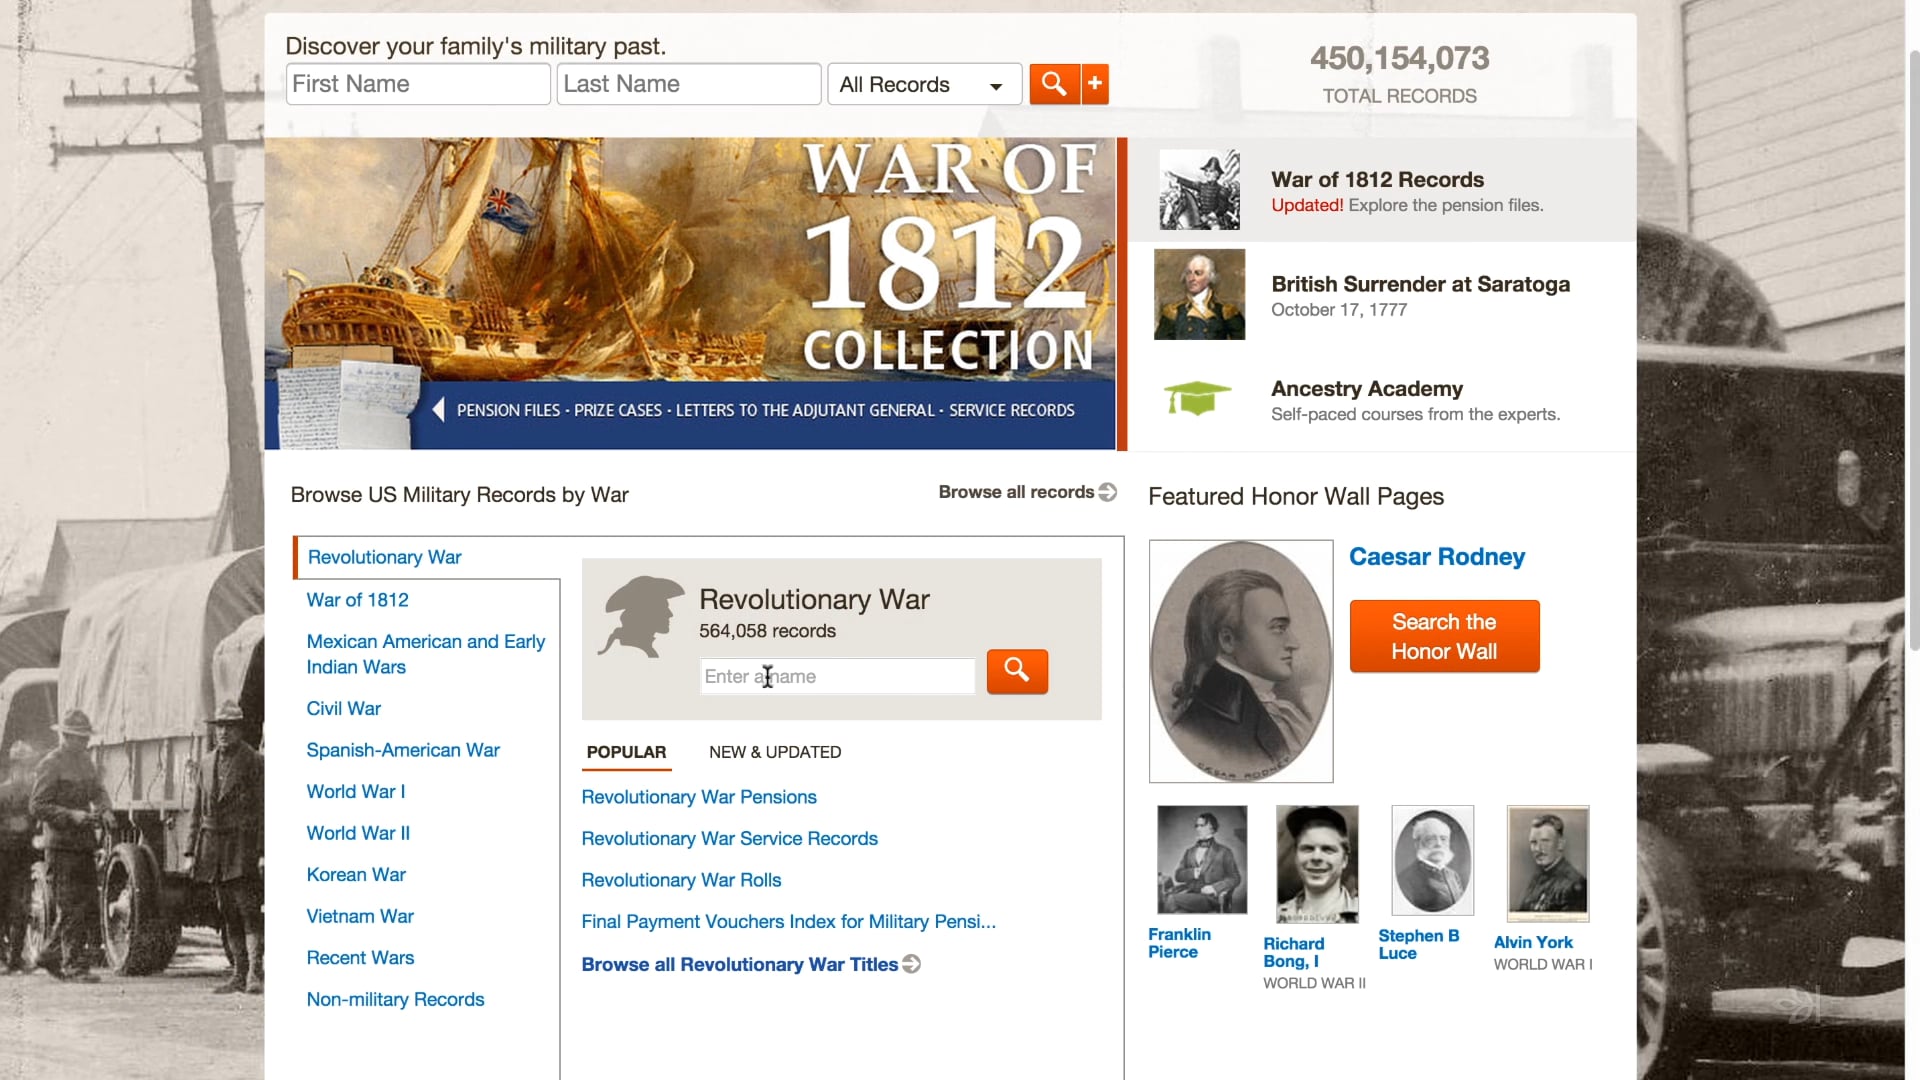1920x1080 pixels.
Task: Choose World War II from the war list
Action: tap(358, 833)
